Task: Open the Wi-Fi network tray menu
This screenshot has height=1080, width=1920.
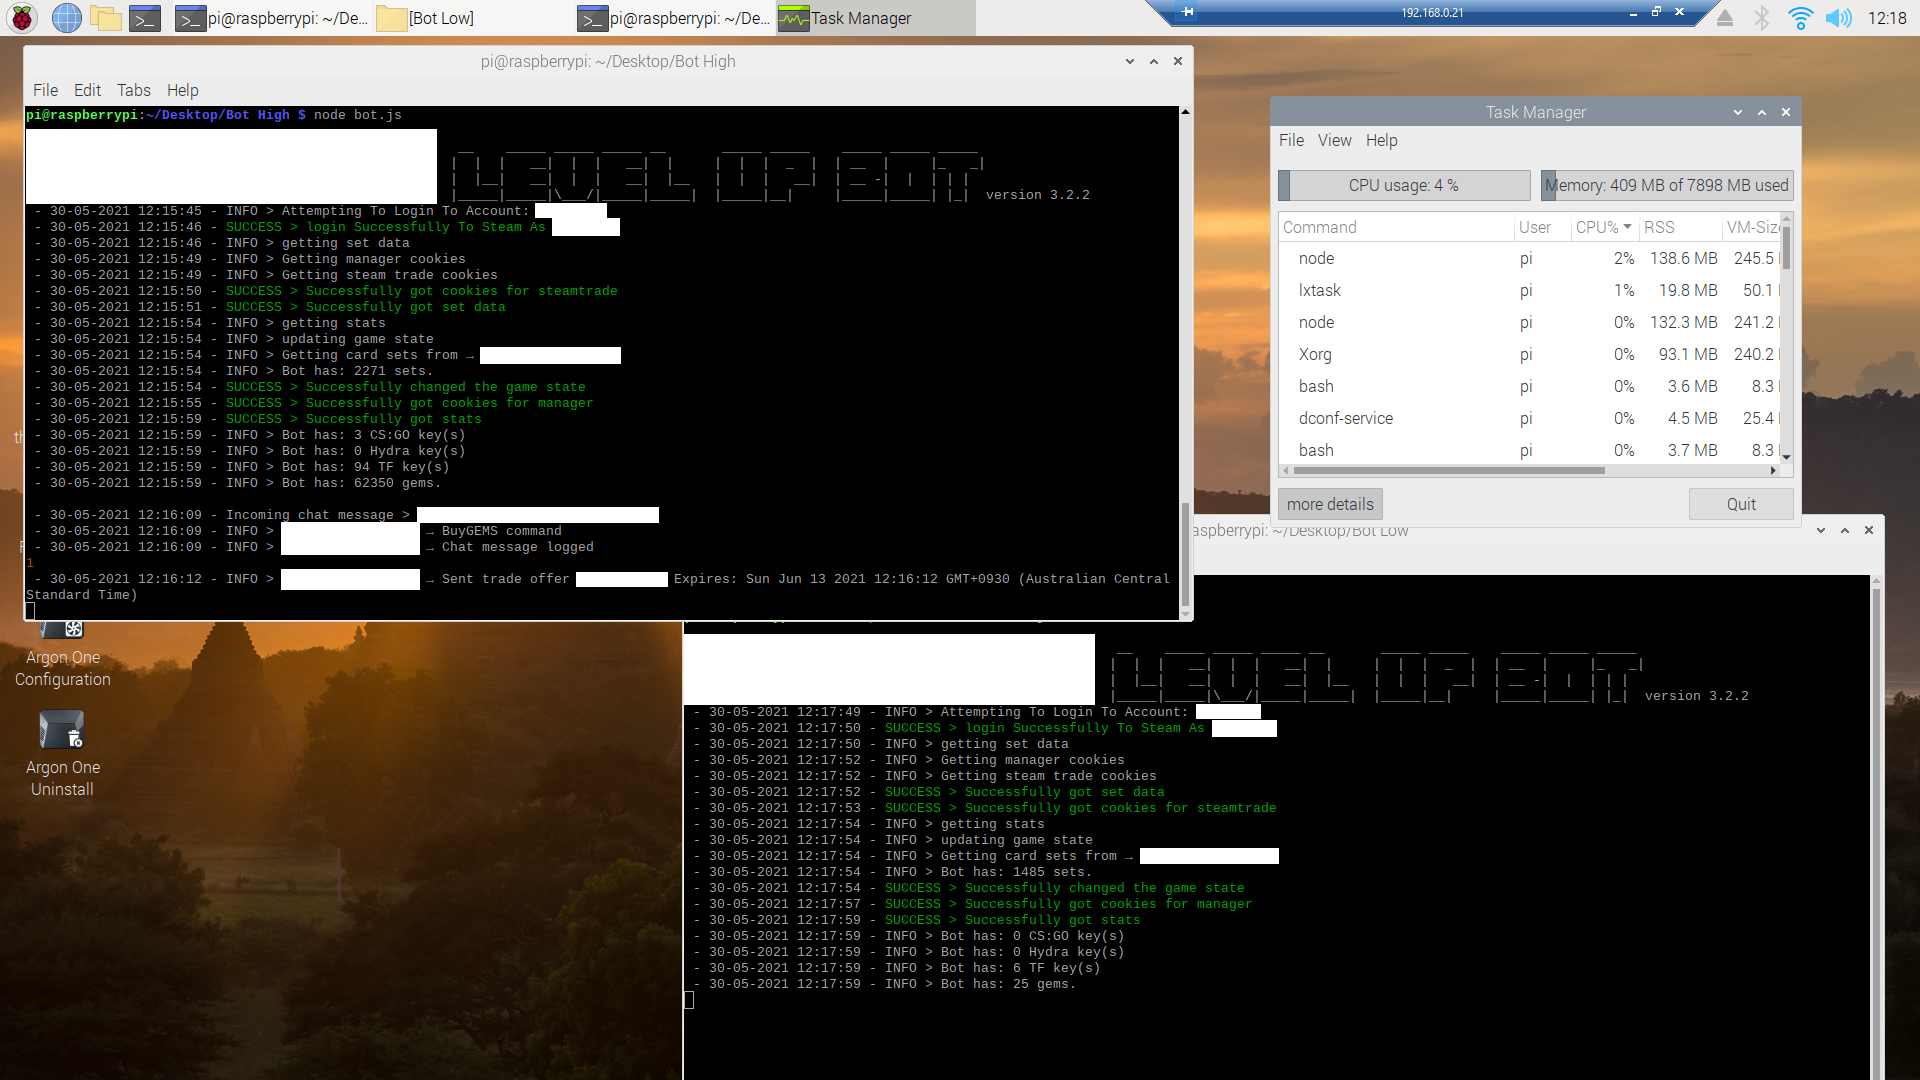Action: (x=1800, y=18)
